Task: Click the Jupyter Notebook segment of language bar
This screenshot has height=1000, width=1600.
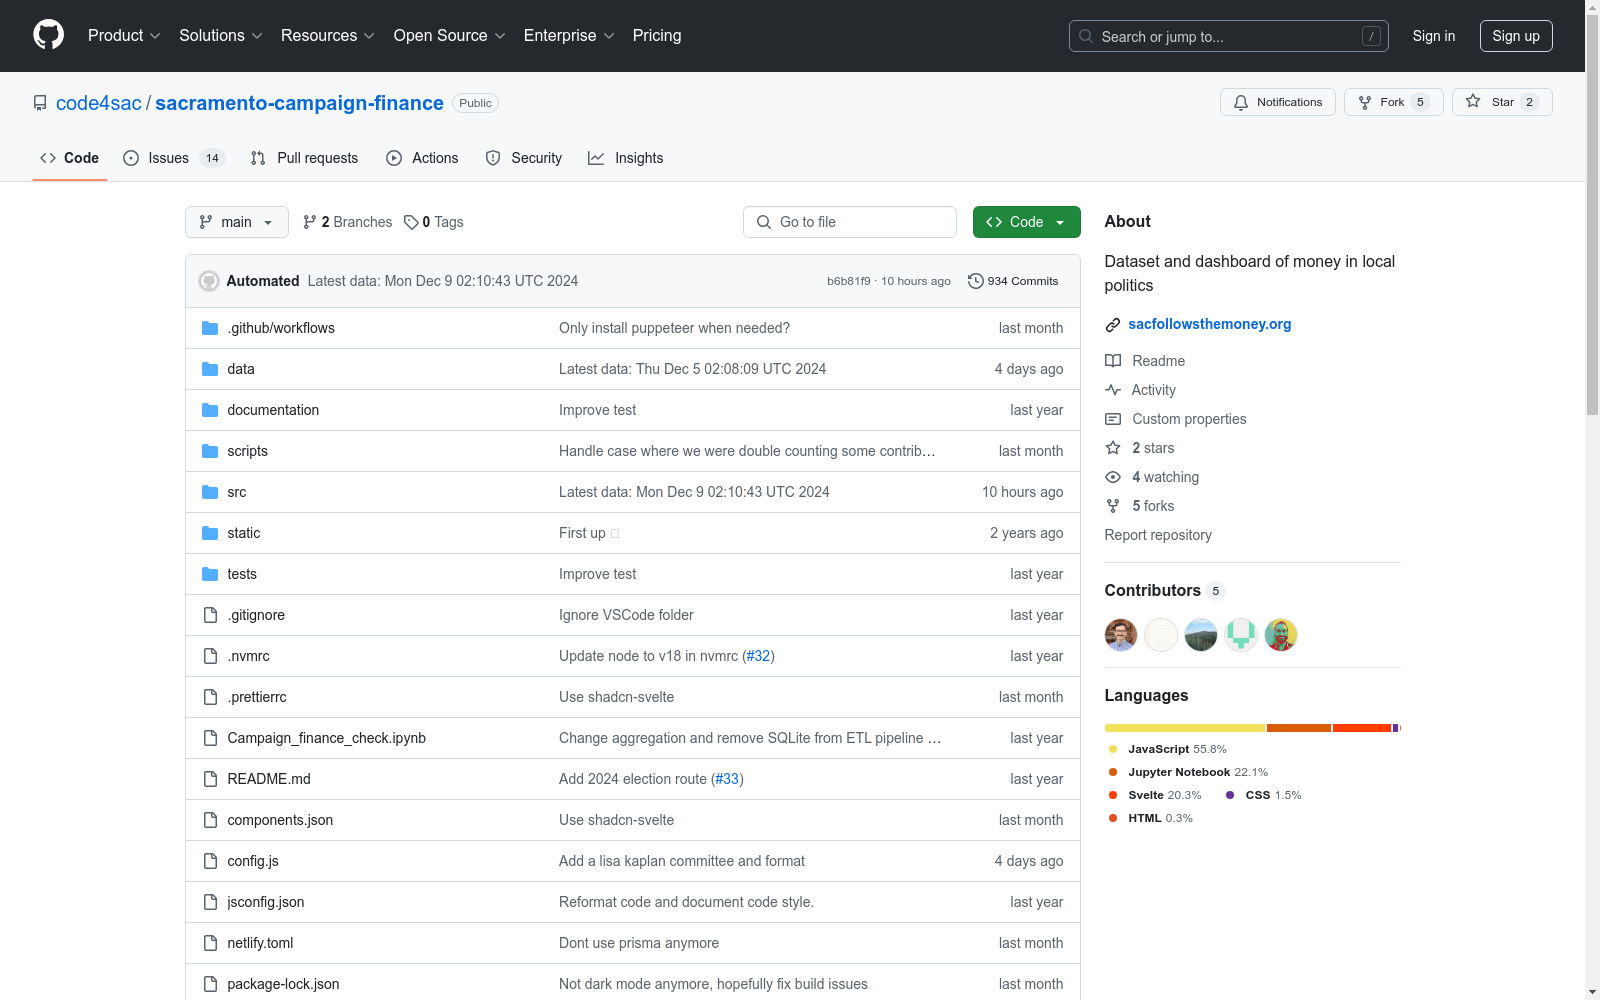Action: [1299, 728]
